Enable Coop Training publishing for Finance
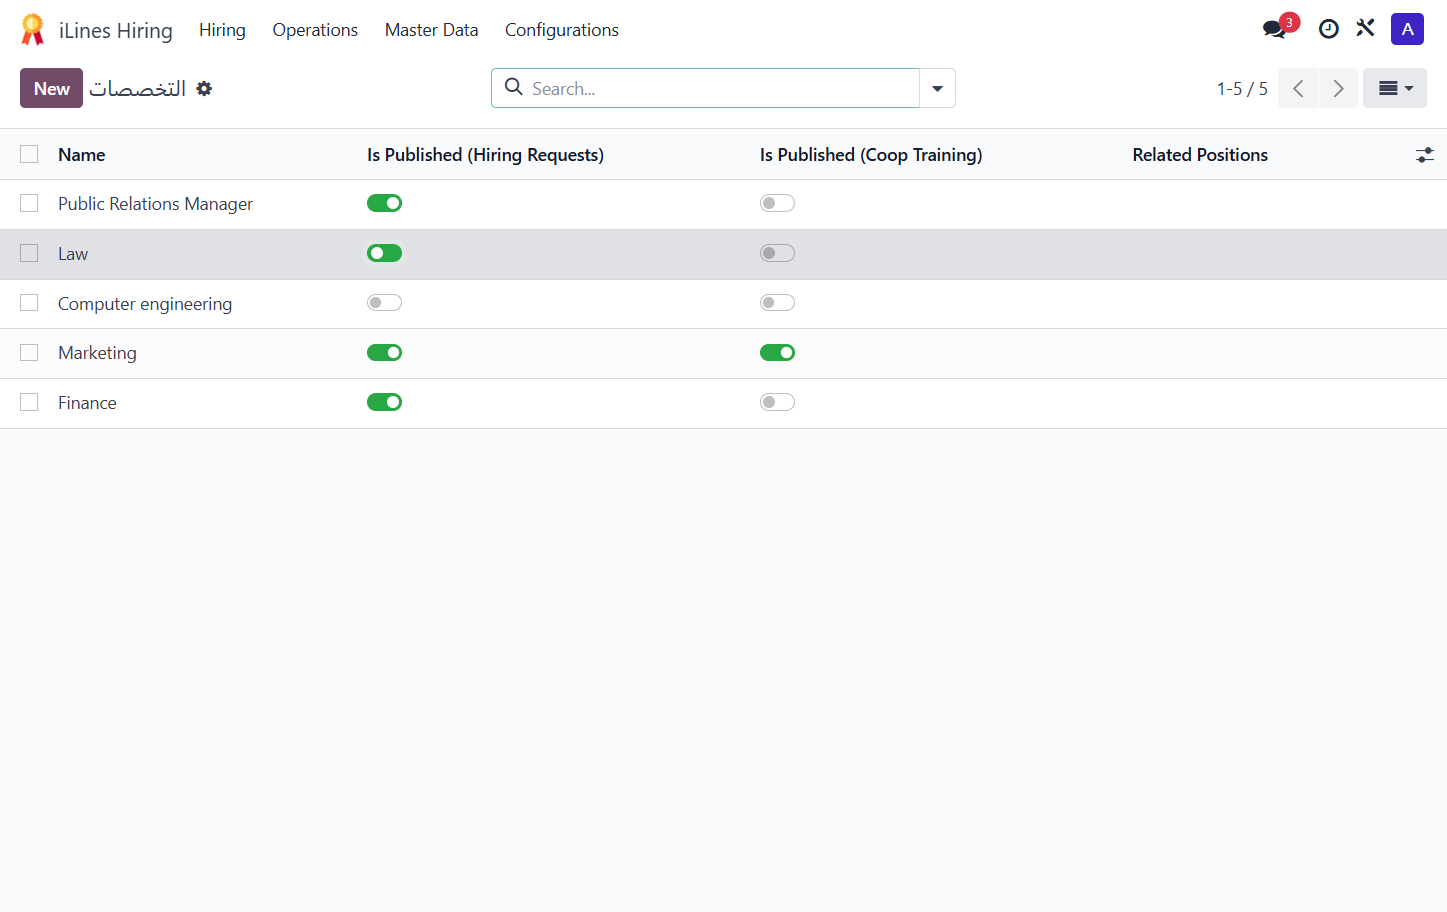Image resolution: width=1447 pixels, height=912 pixels. 777,402
